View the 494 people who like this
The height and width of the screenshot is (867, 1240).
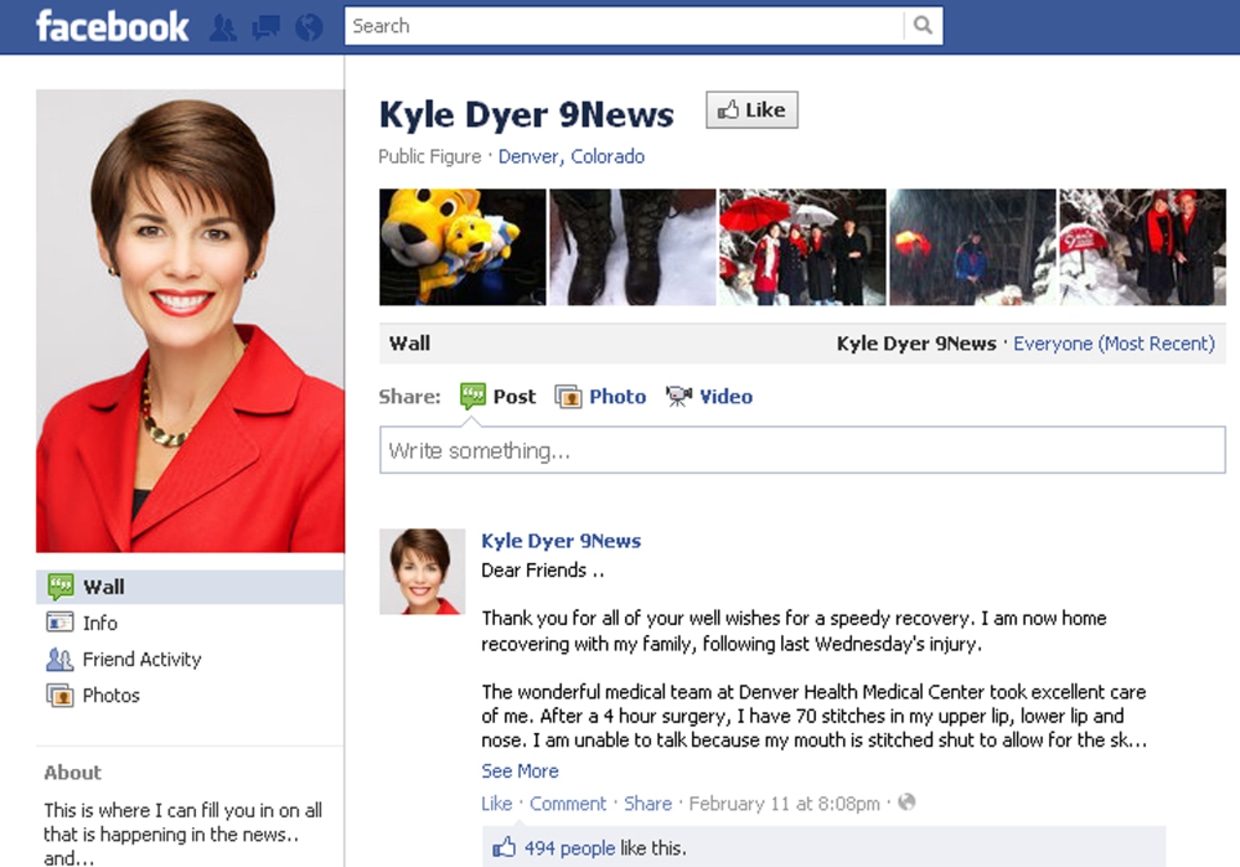coord(570,848)
